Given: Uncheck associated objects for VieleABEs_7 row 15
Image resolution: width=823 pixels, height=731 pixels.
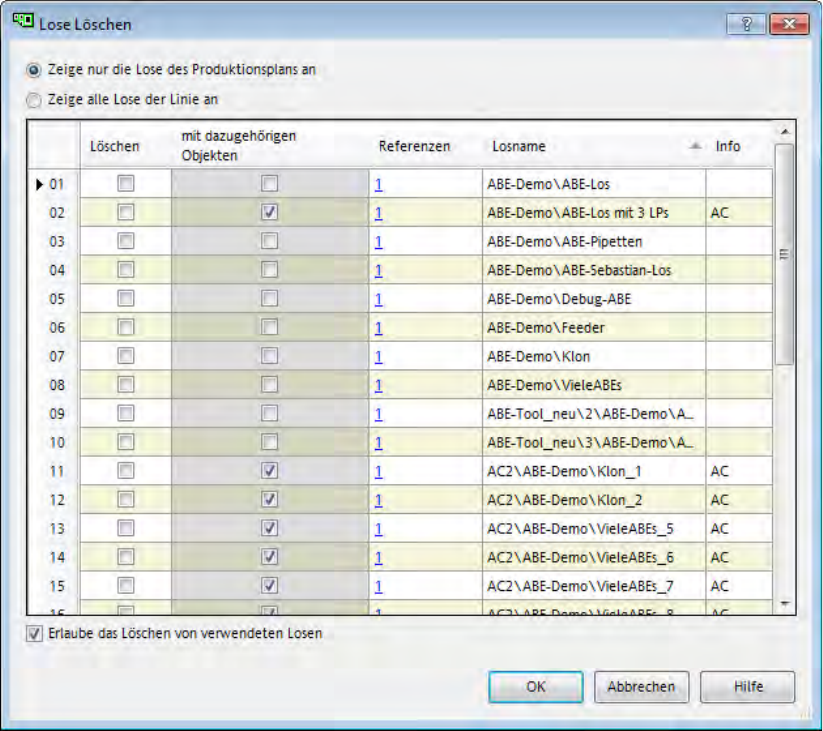Looking at the screenshot, I should [269, 586].
